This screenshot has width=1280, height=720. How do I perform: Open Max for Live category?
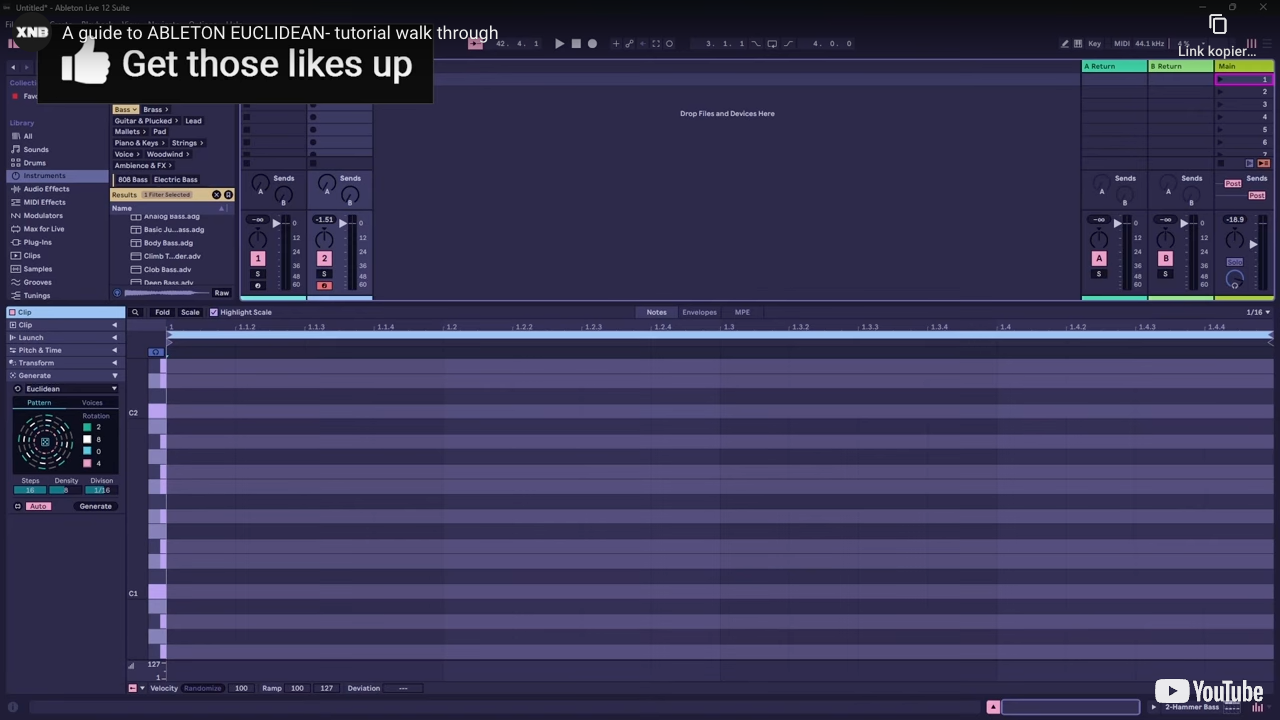[x=44, y=229]
